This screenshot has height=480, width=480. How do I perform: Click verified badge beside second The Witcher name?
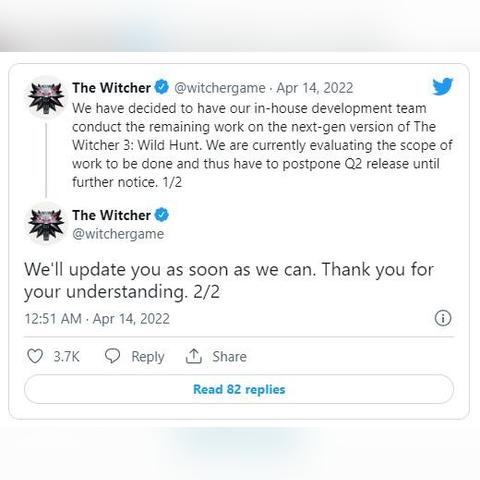pyautogui.click(x=162, y=215)
